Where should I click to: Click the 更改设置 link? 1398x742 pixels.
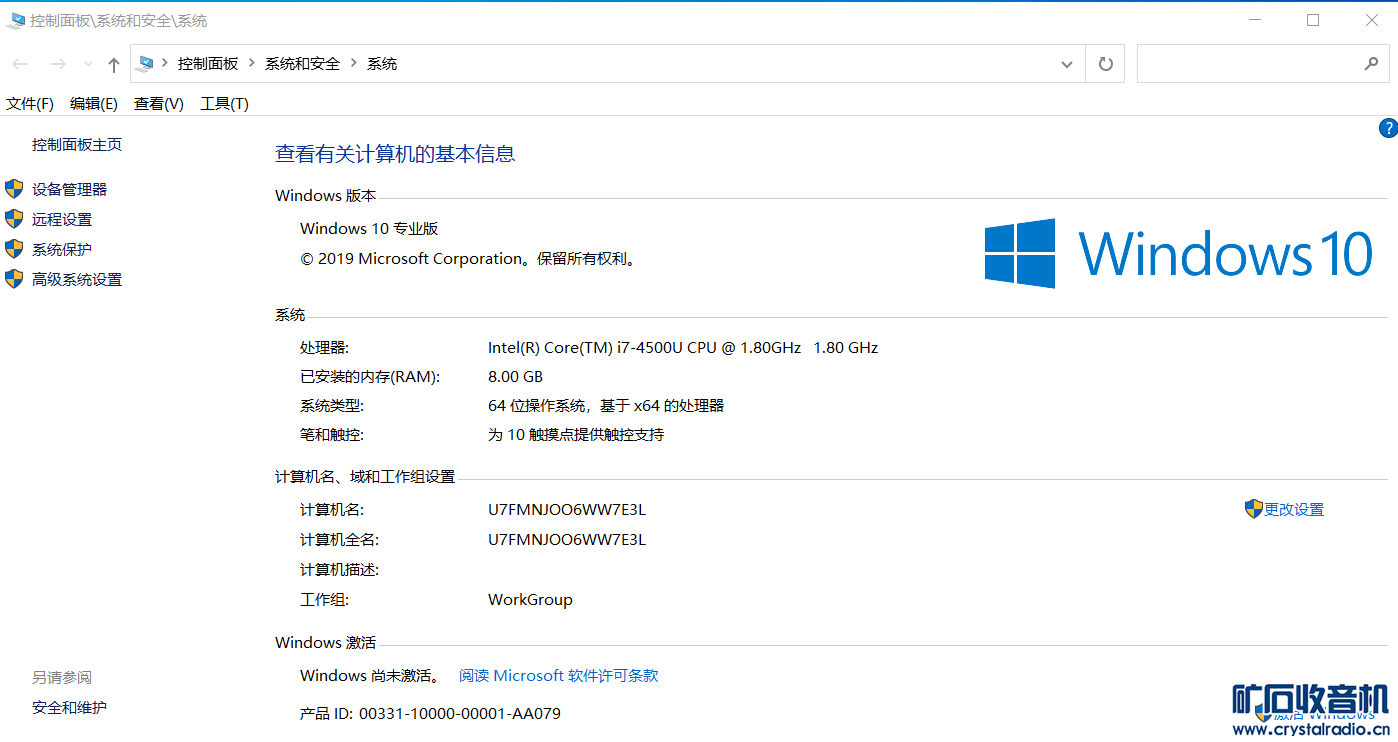(1294, 509)
